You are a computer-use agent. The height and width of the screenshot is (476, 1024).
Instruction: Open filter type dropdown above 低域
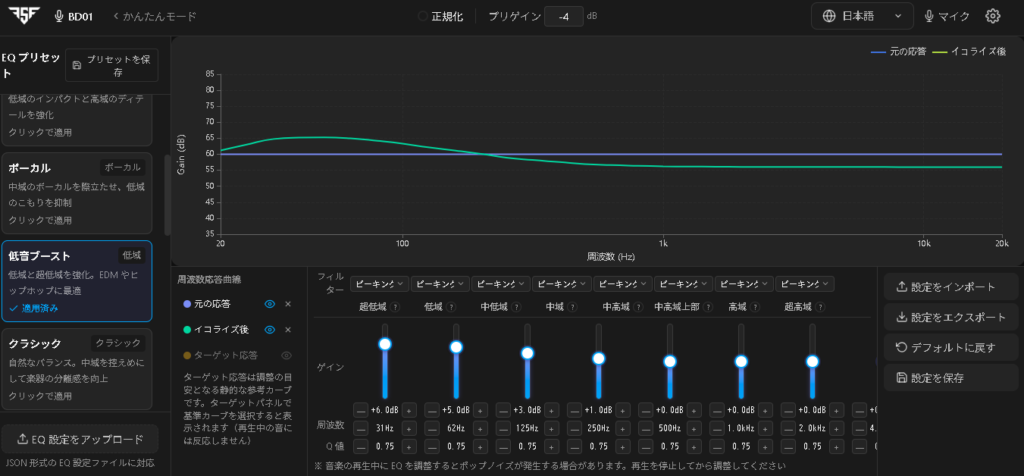[440, 284]
